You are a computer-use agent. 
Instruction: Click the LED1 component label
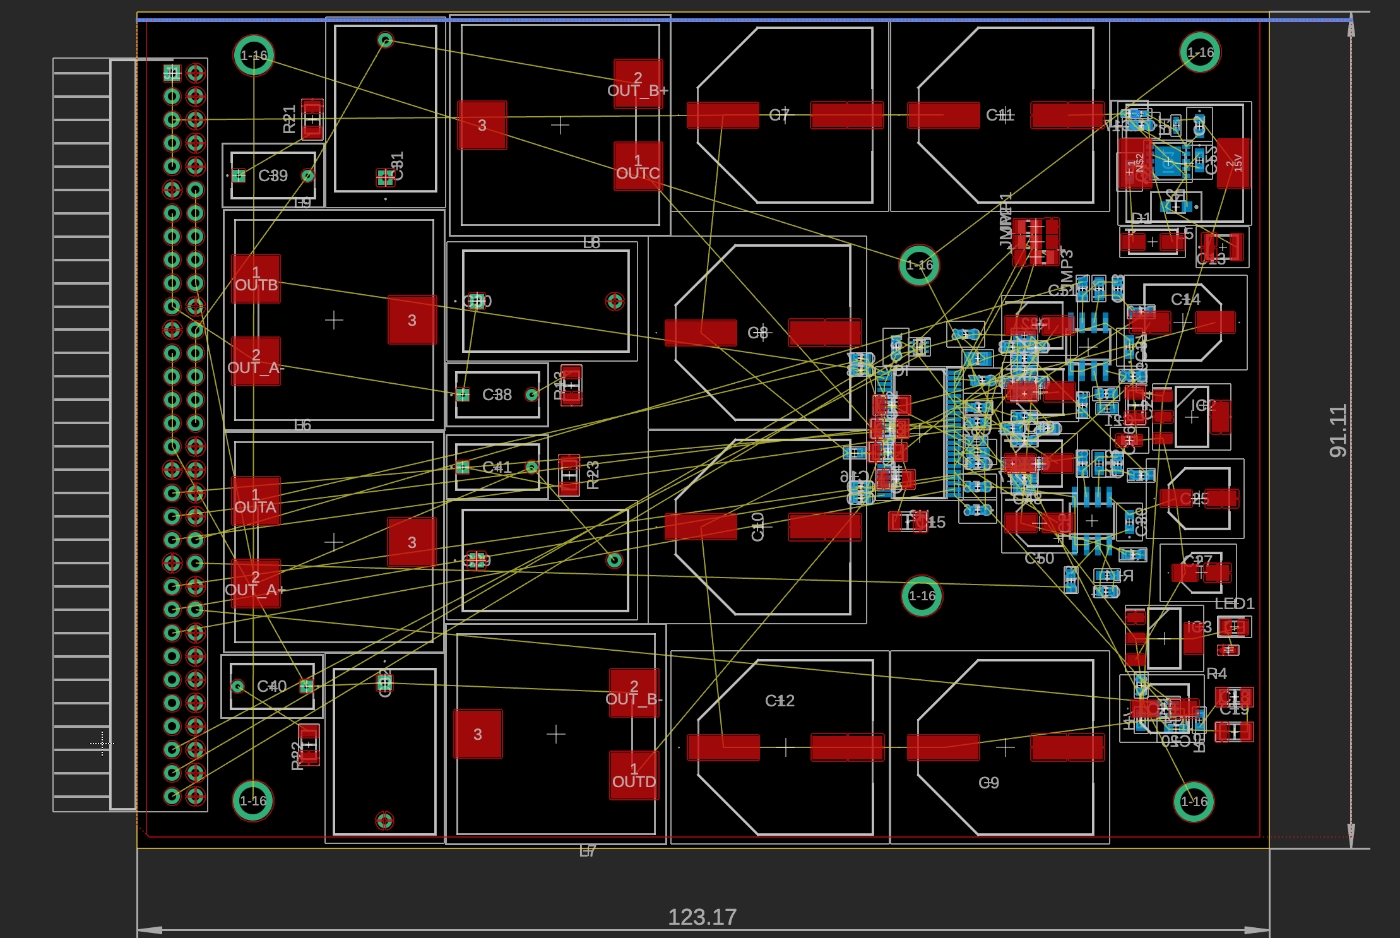1234,604
